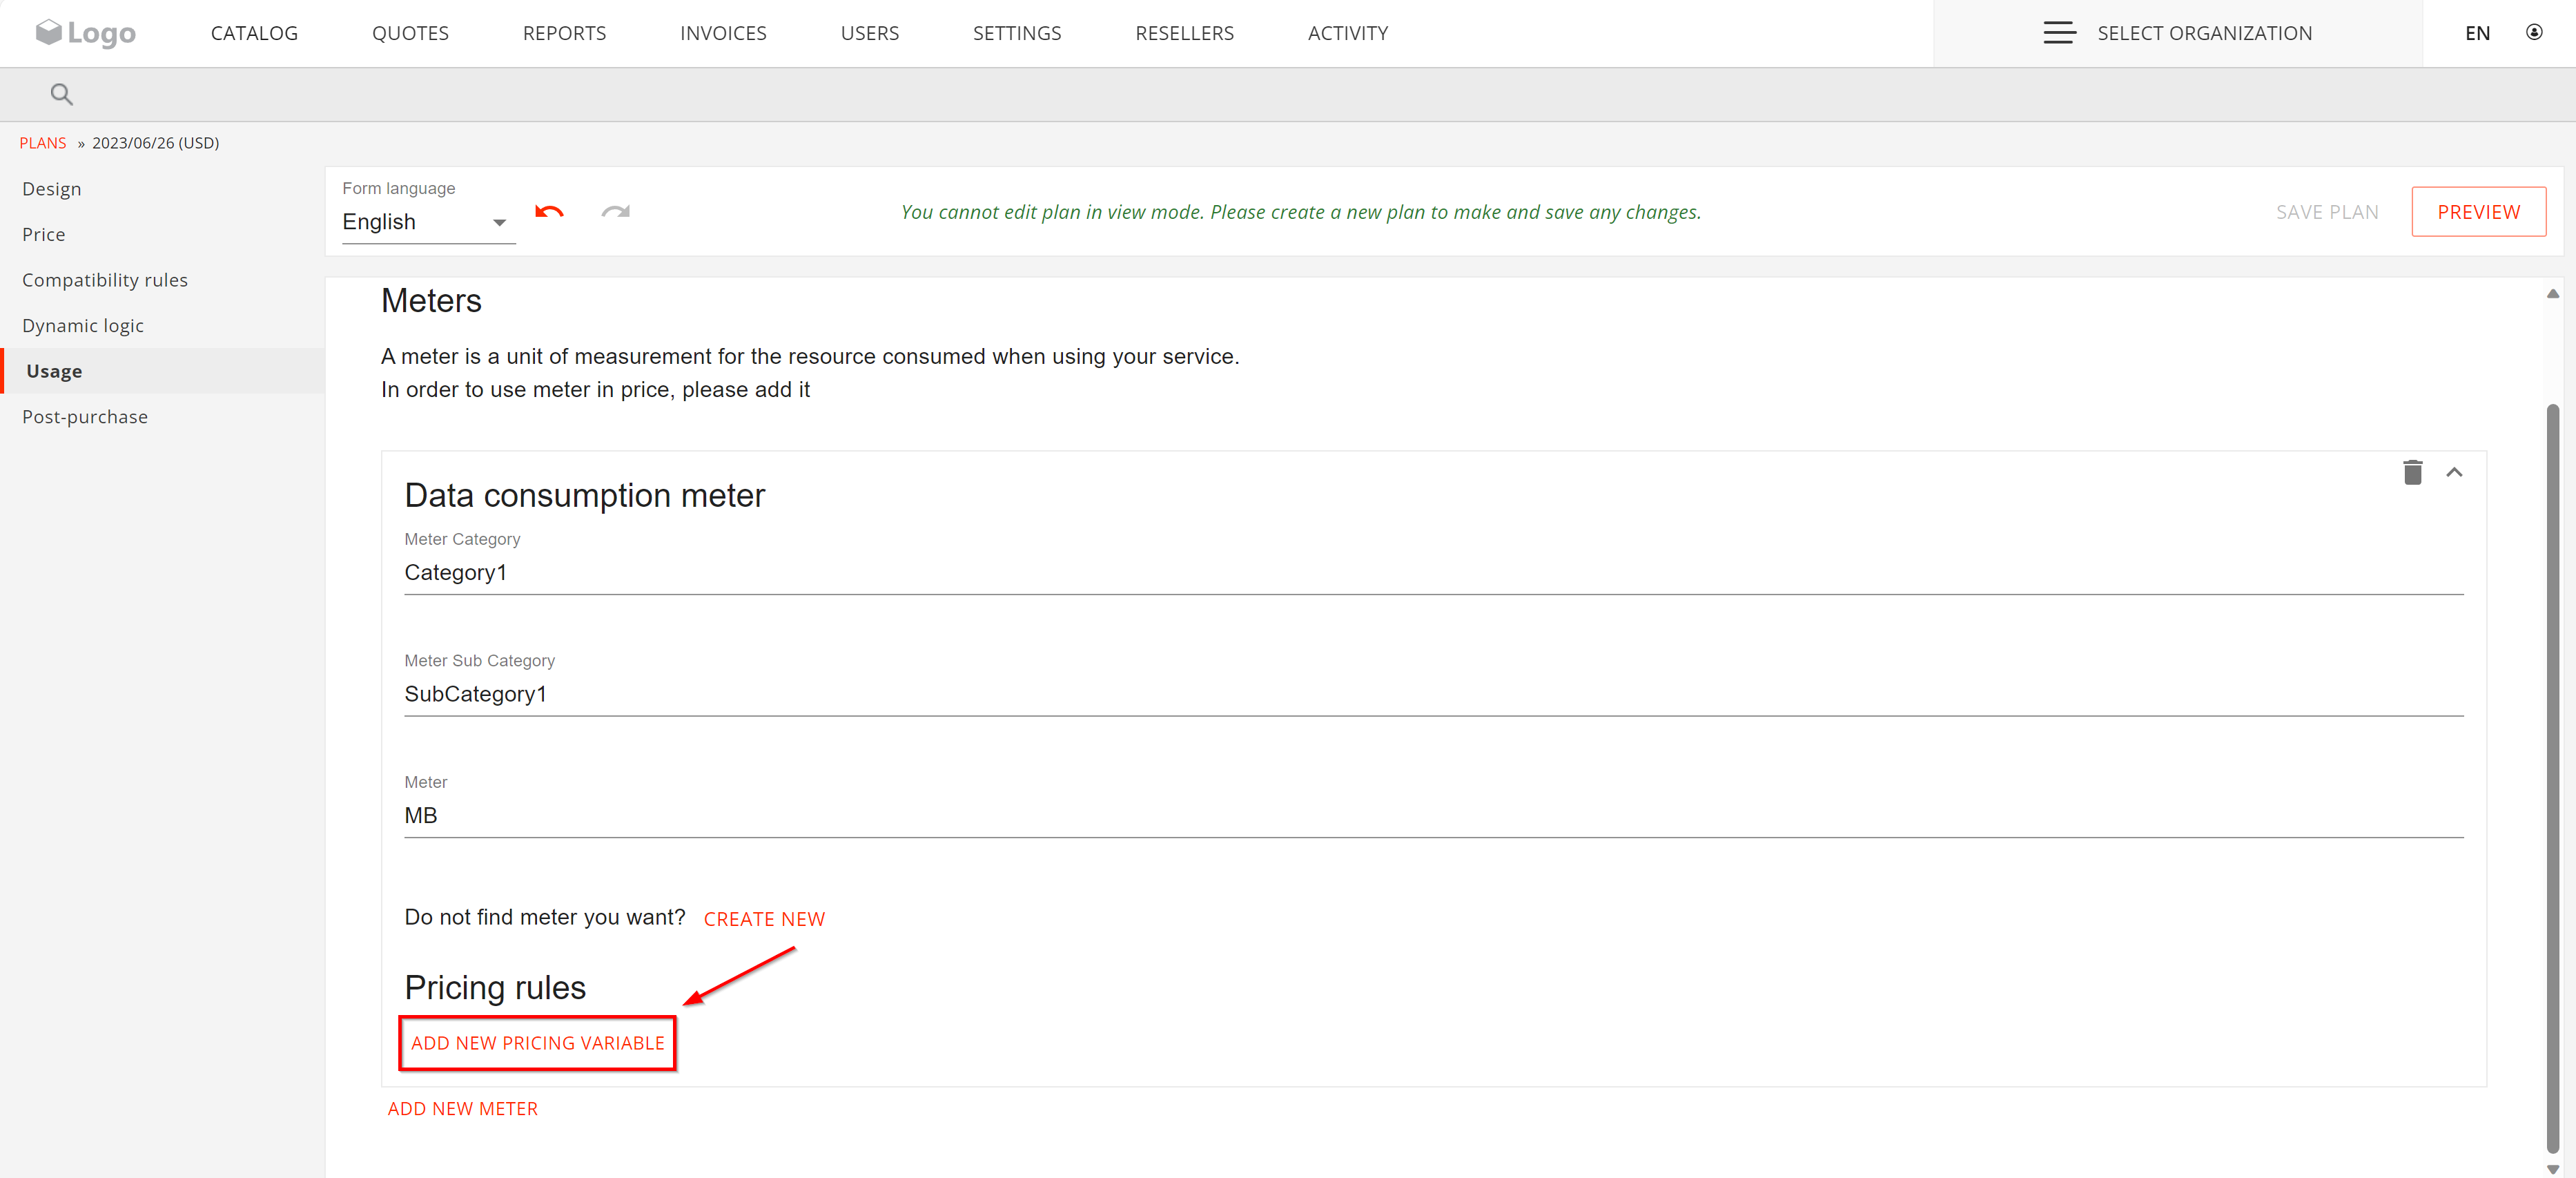The width and height of the screenshot is (2576, 1178).
Task: Click the CREATE NEW meter link
Action: (x=764, y=919)
